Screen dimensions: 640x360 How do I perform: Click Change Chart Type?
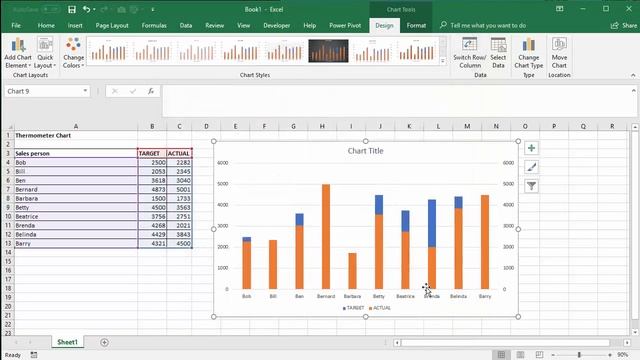529,53
